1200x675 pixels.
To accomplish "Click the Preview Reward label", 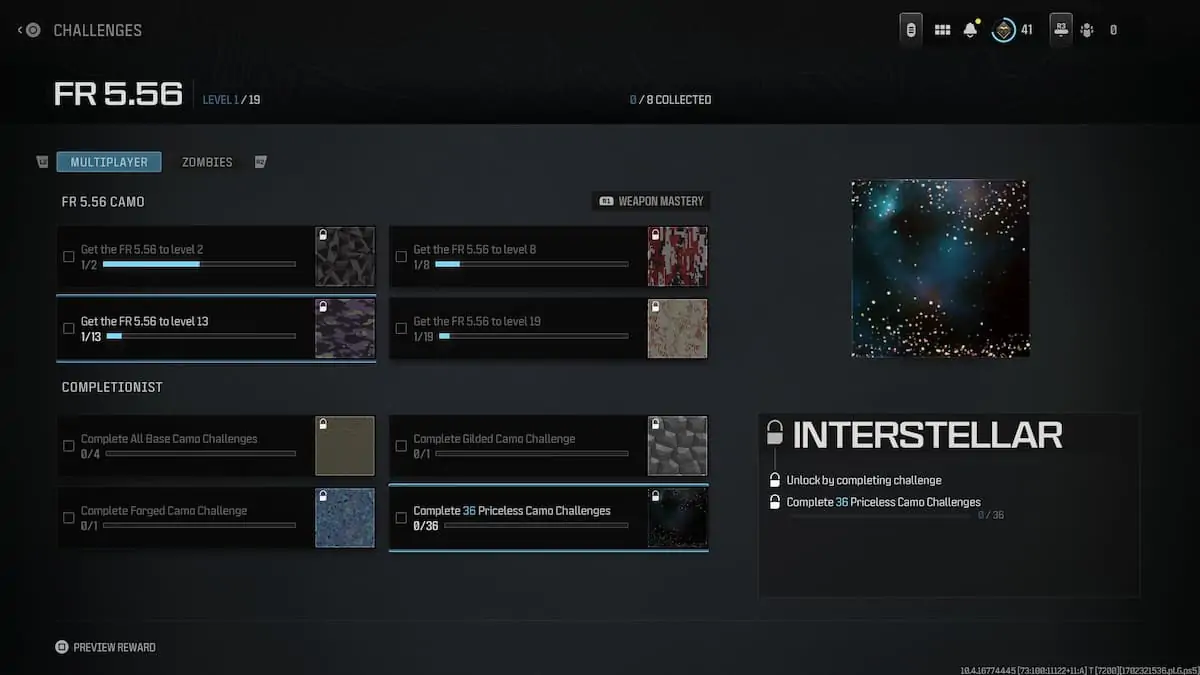I will (115, 647).
